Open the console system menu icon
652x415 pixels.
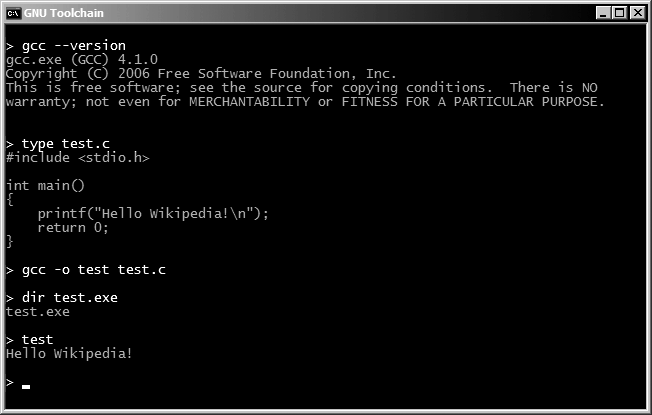tap(13, 12)
